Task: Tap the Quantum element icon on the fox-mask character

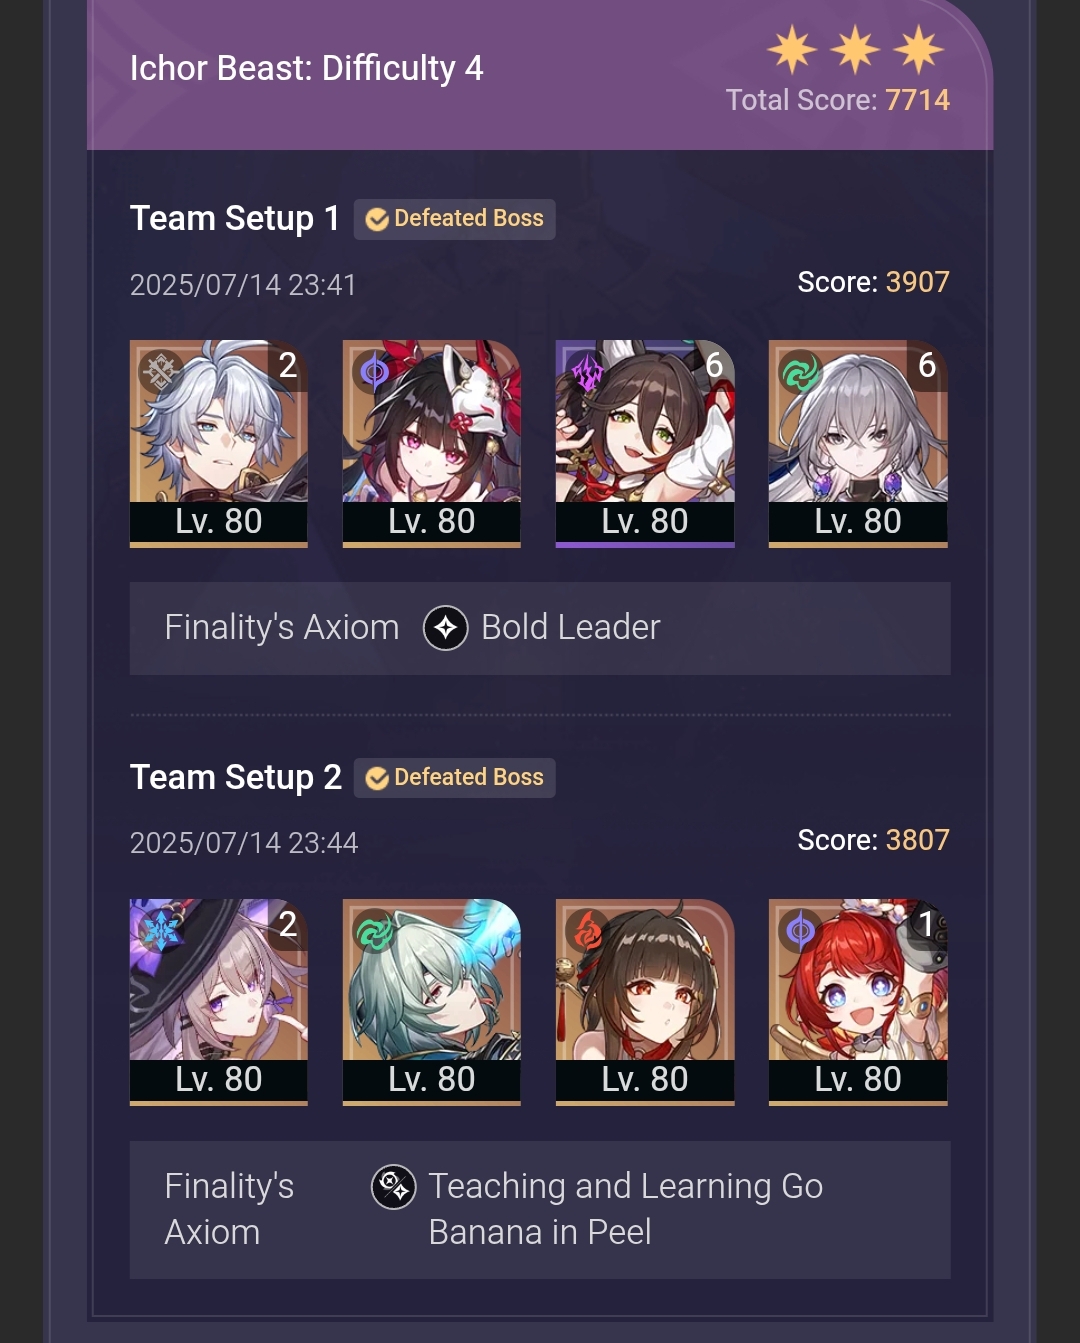Action: pyautogui.click(x=374, y=372)
